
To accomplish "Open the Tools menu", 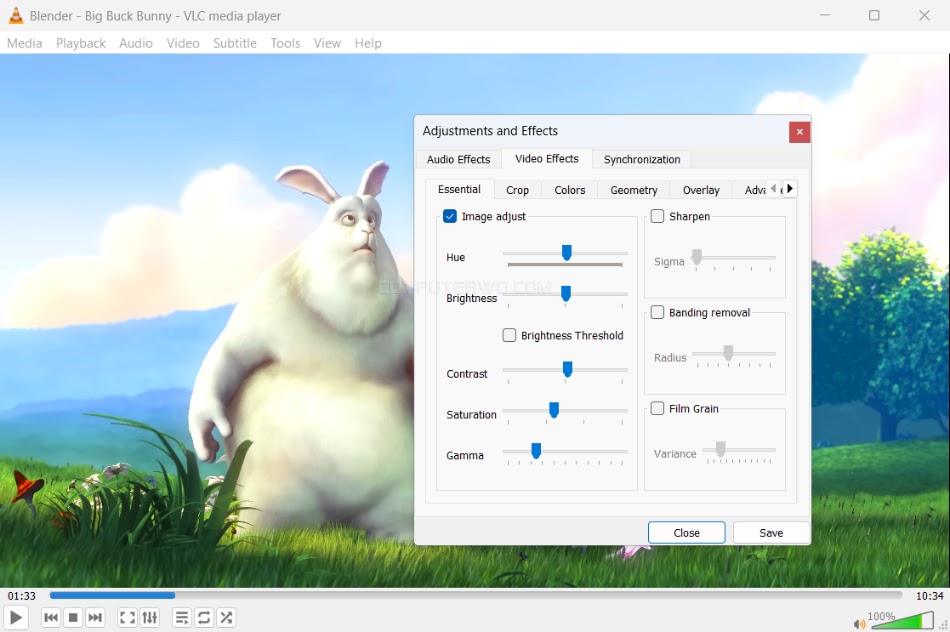I will pyautogui.click(x=285, y=43).
